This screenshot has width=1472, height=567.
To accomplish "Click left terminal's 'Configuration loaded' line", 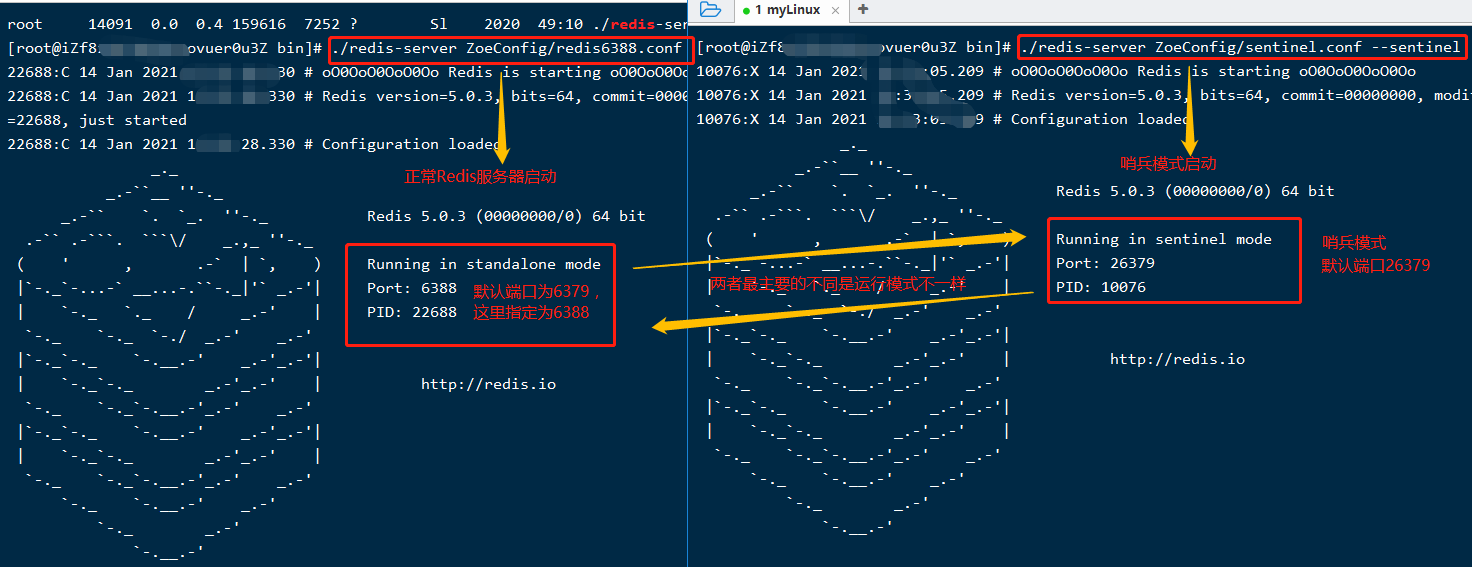I will tap(253, 144).
